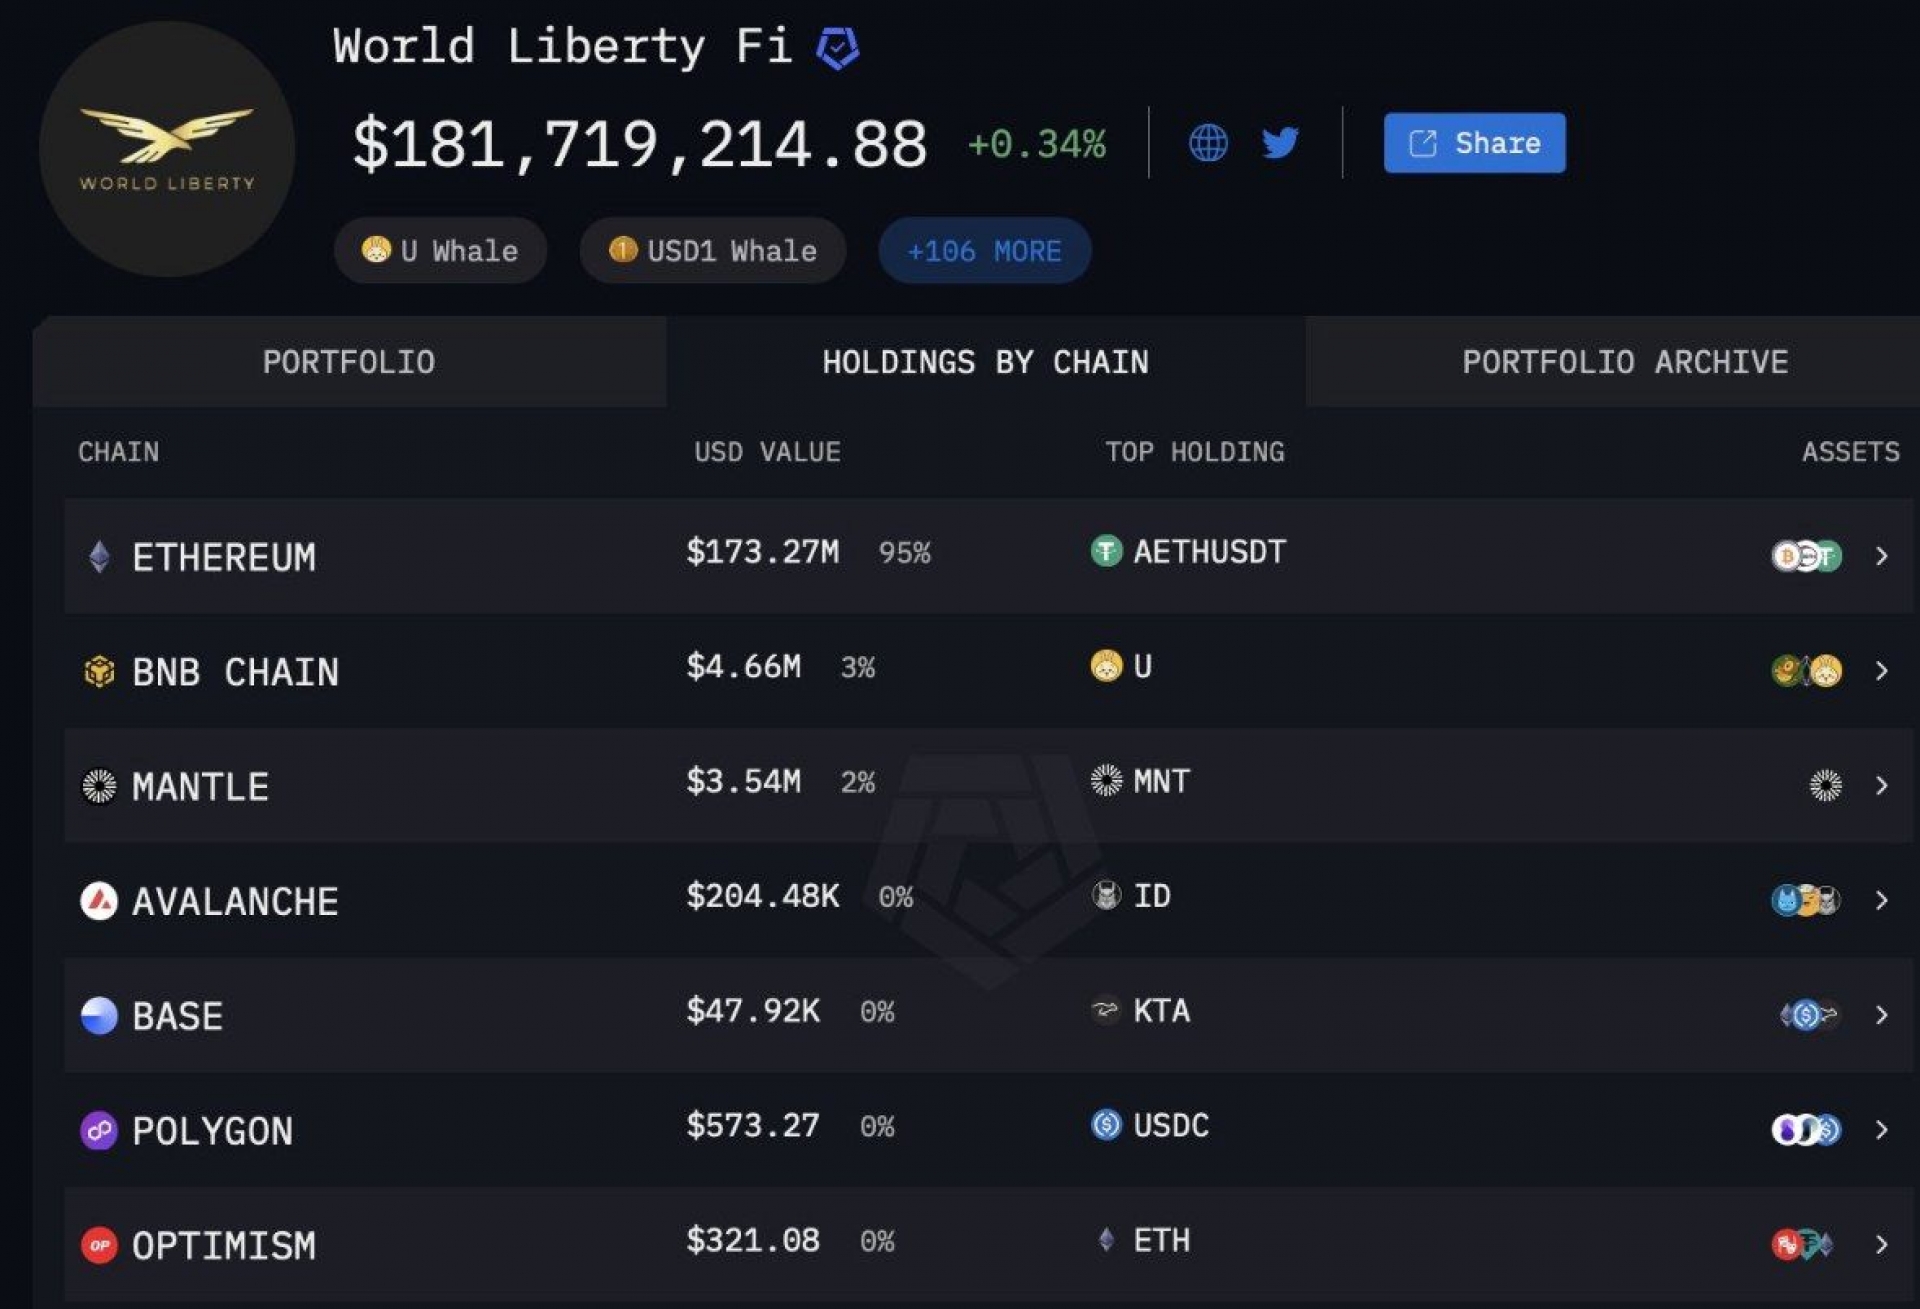This screenshot has height=1309, width=1920.
Task: Click the Avalanche red chain icon
Action: 99,901
